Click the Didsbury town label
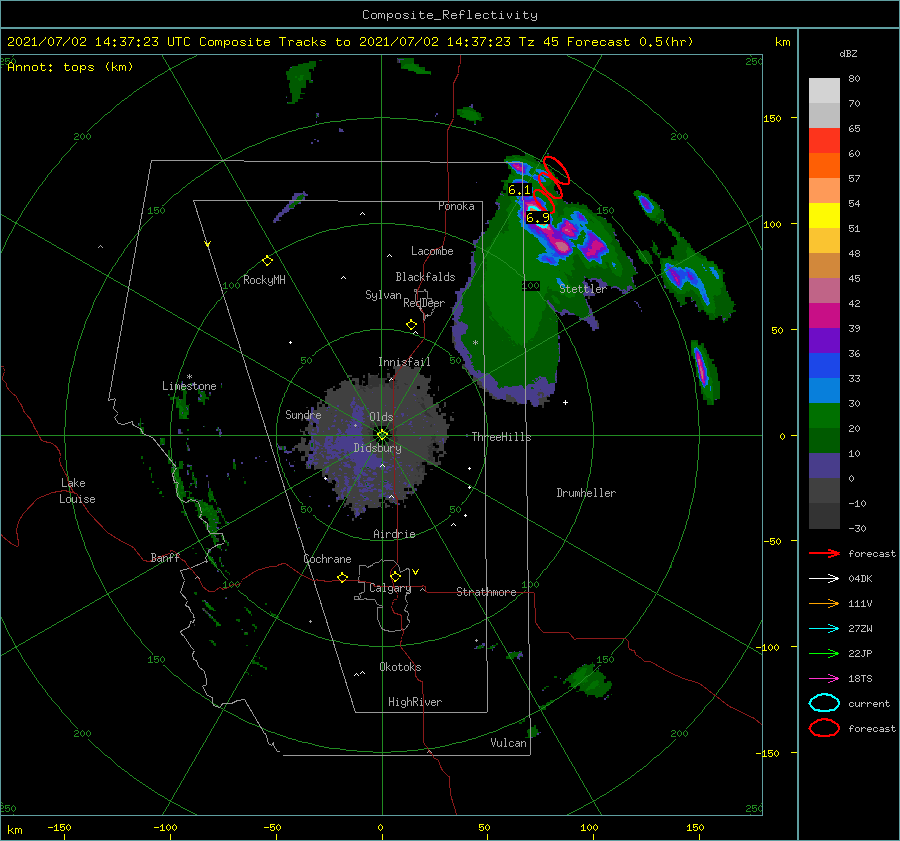Viewport: 900px width, 841px height. tap(377, 448)
